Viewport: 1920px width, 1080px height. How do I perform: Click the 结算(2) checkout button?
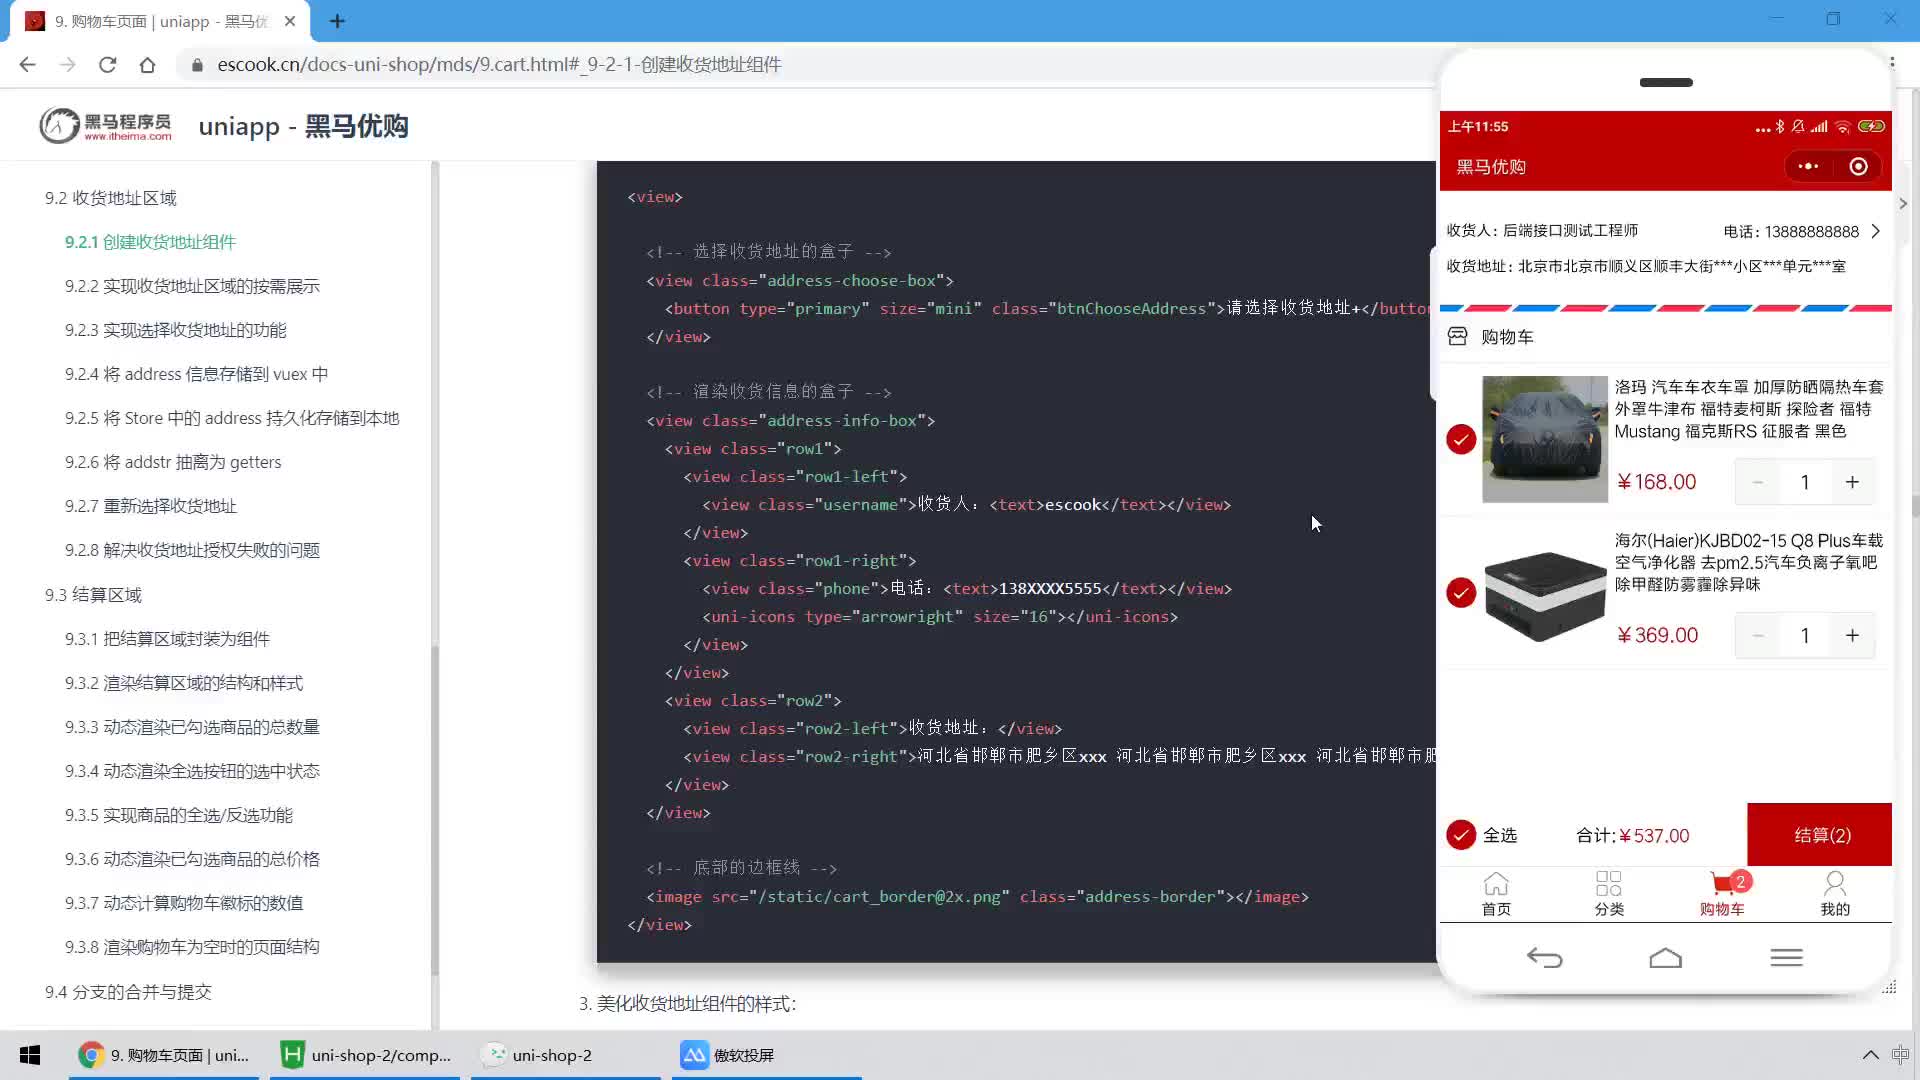coord(1820,835)
